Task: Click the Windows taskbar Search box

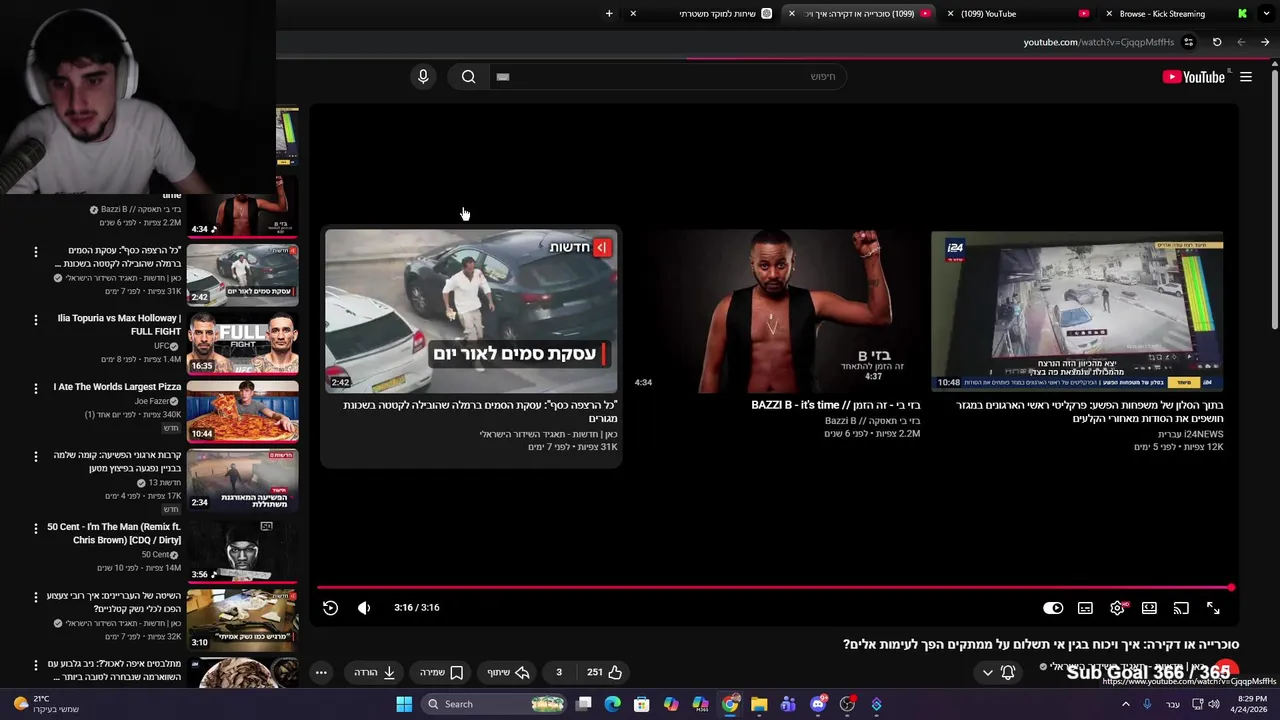Action: pyautogui.click(x=495, y=704)
